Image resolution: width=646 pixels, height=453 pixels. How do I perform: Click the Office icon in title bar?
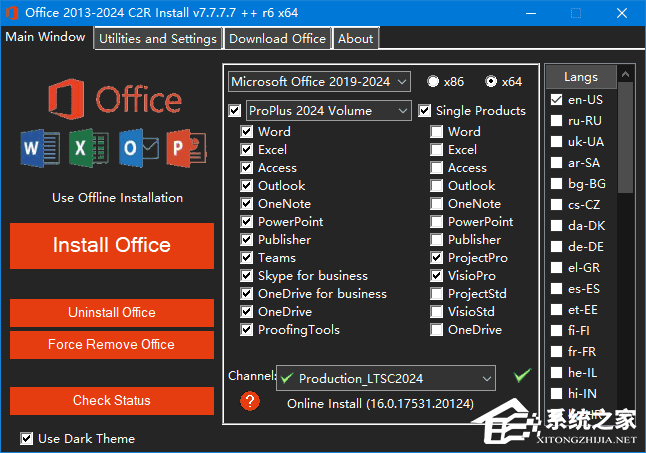click(12, 13)
